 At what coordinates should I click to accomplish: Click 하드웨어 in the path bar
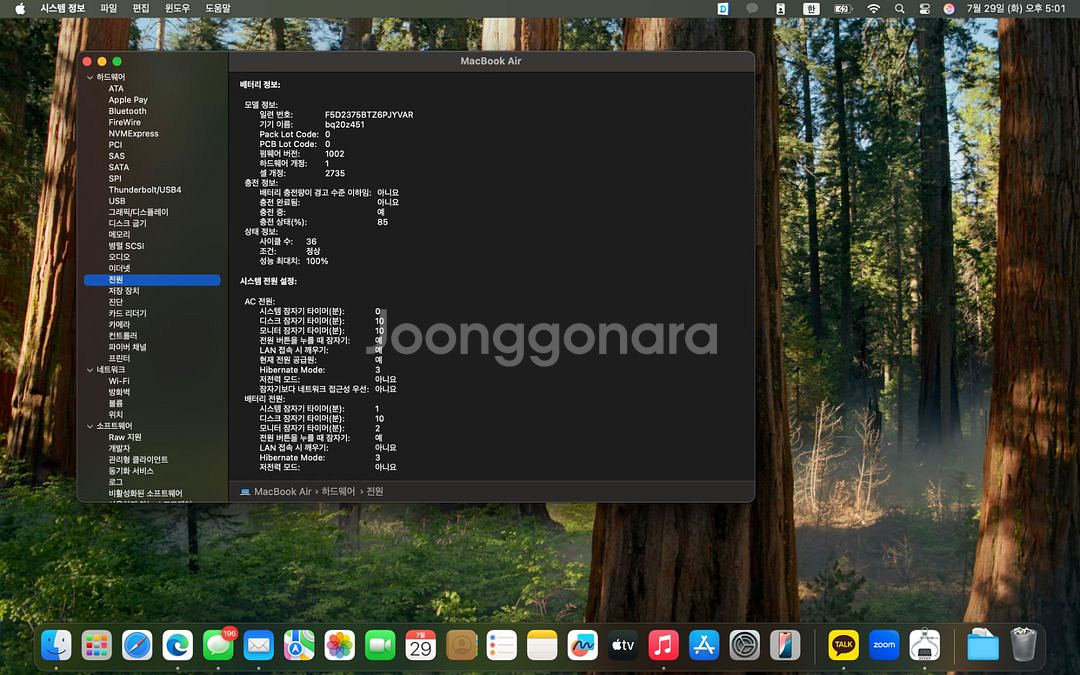338,492
